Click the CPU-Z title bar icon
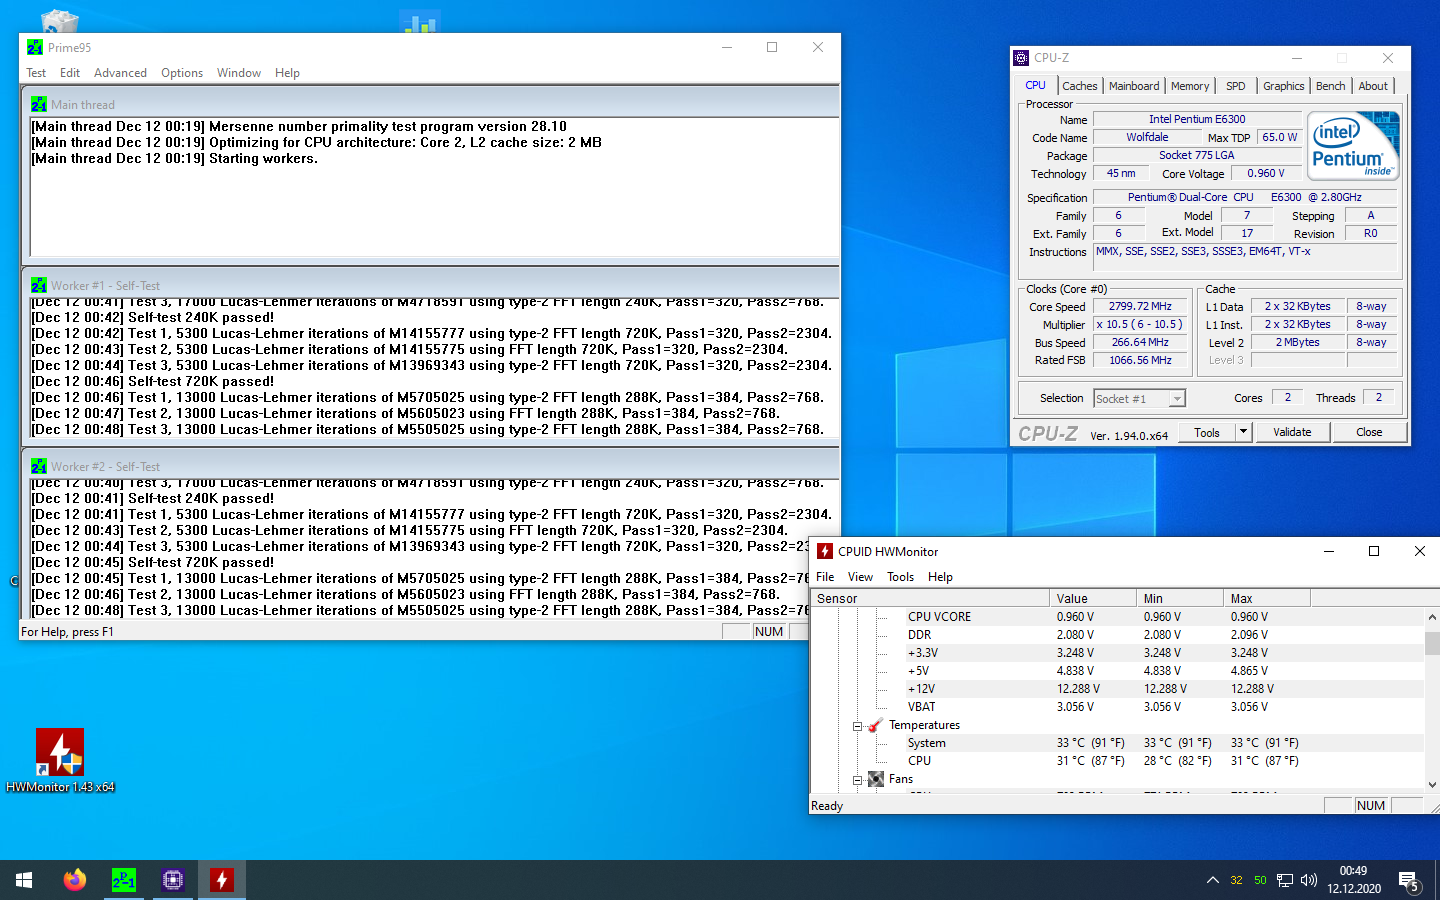 point(1021,58)
